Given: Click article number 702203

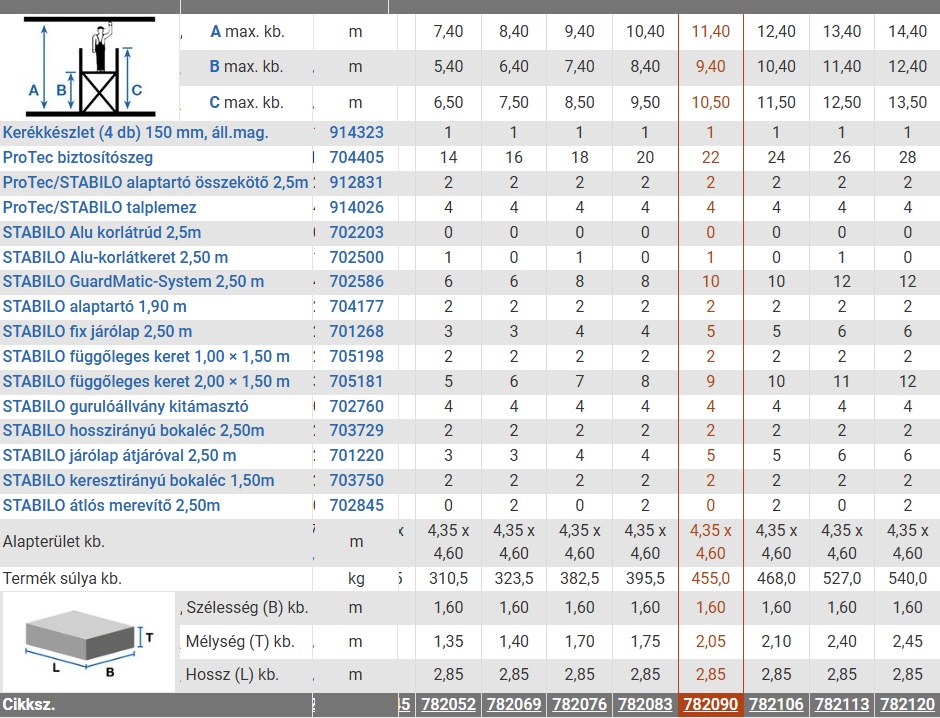Looking at the screenshot, I should (357, 233).
